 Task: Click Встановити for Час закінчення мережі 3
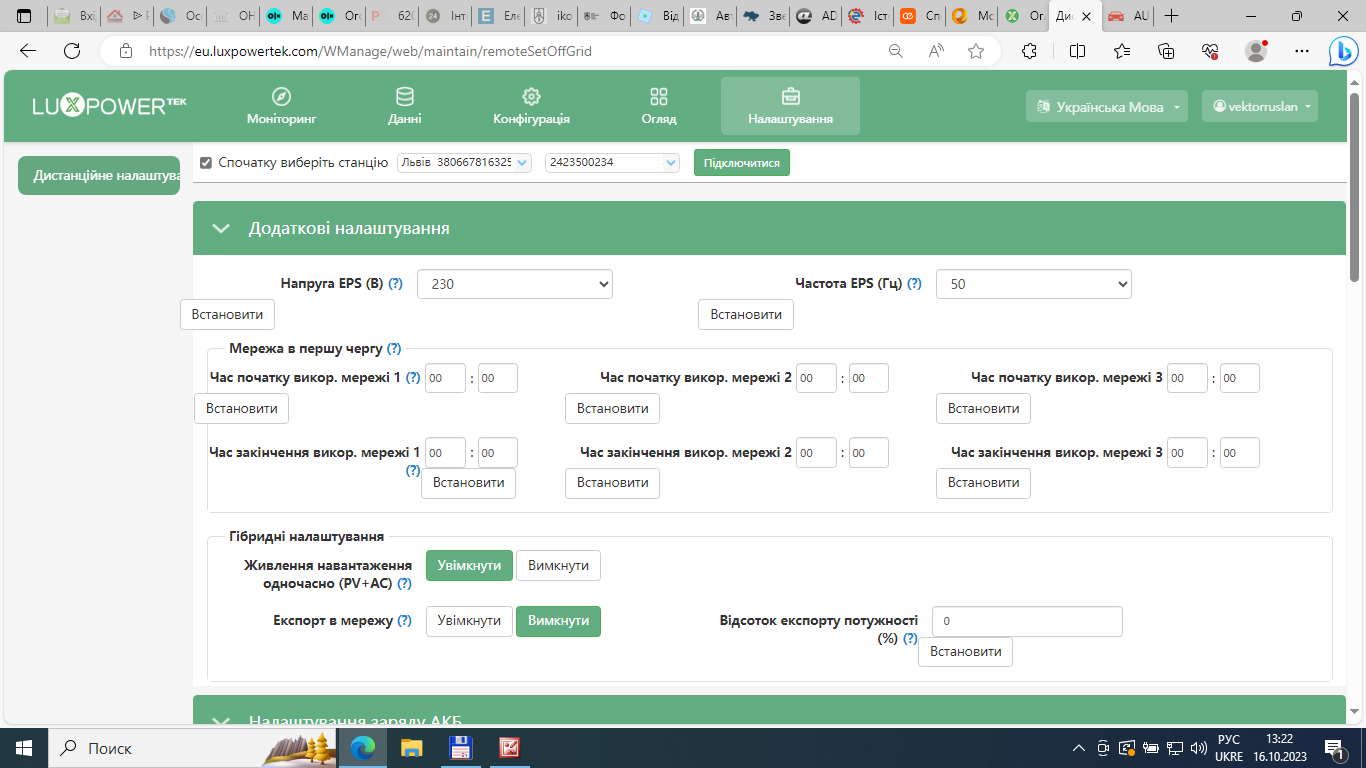click(x=983, y=482)
